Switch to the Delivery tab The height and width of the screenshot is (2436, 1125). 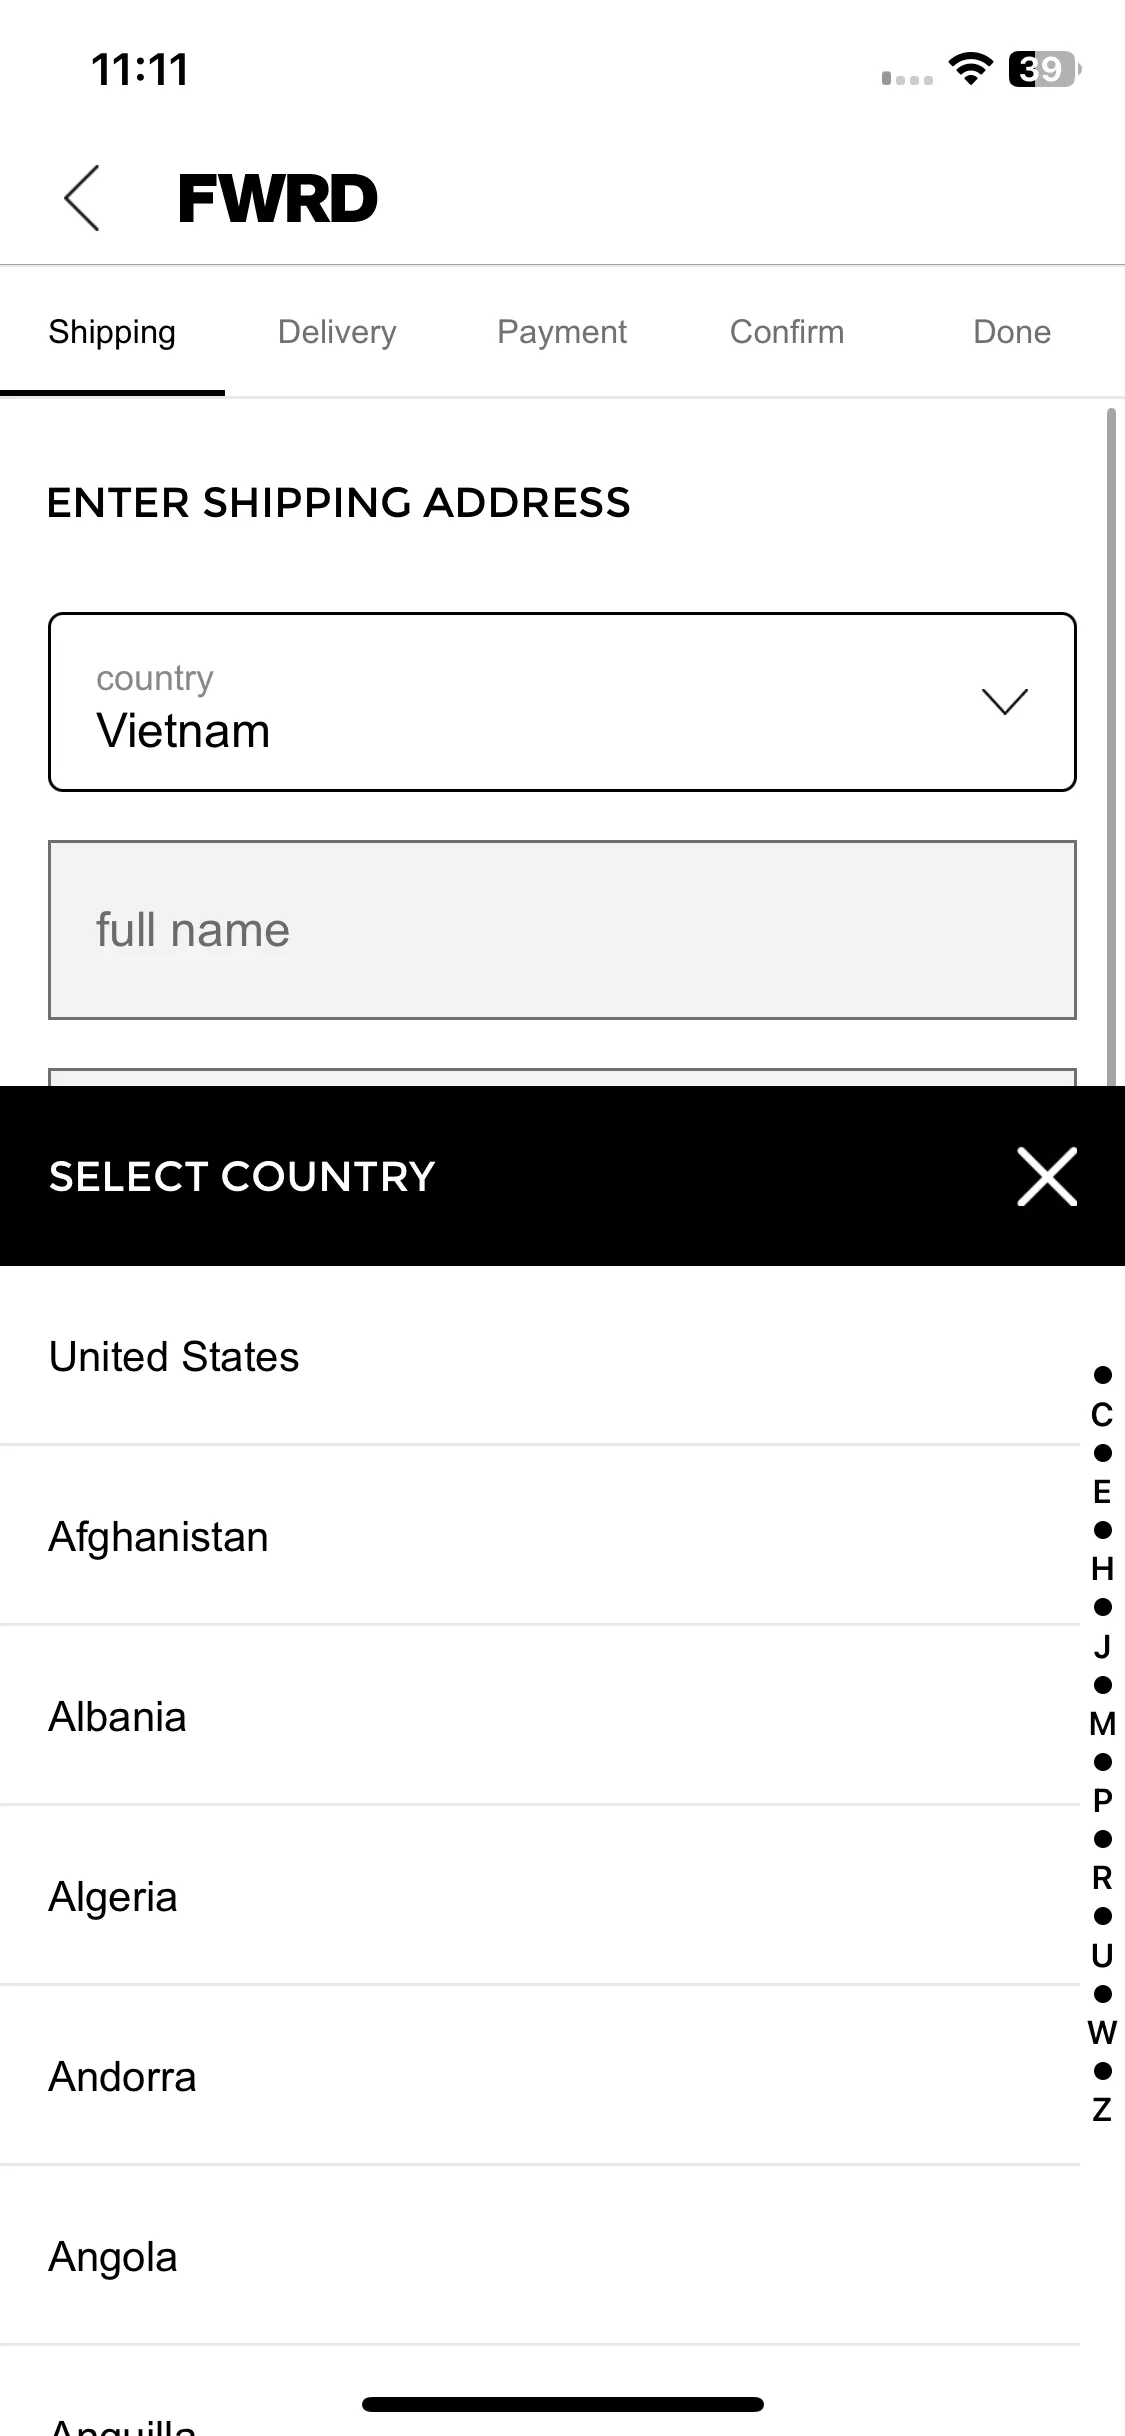pos(337,332)
